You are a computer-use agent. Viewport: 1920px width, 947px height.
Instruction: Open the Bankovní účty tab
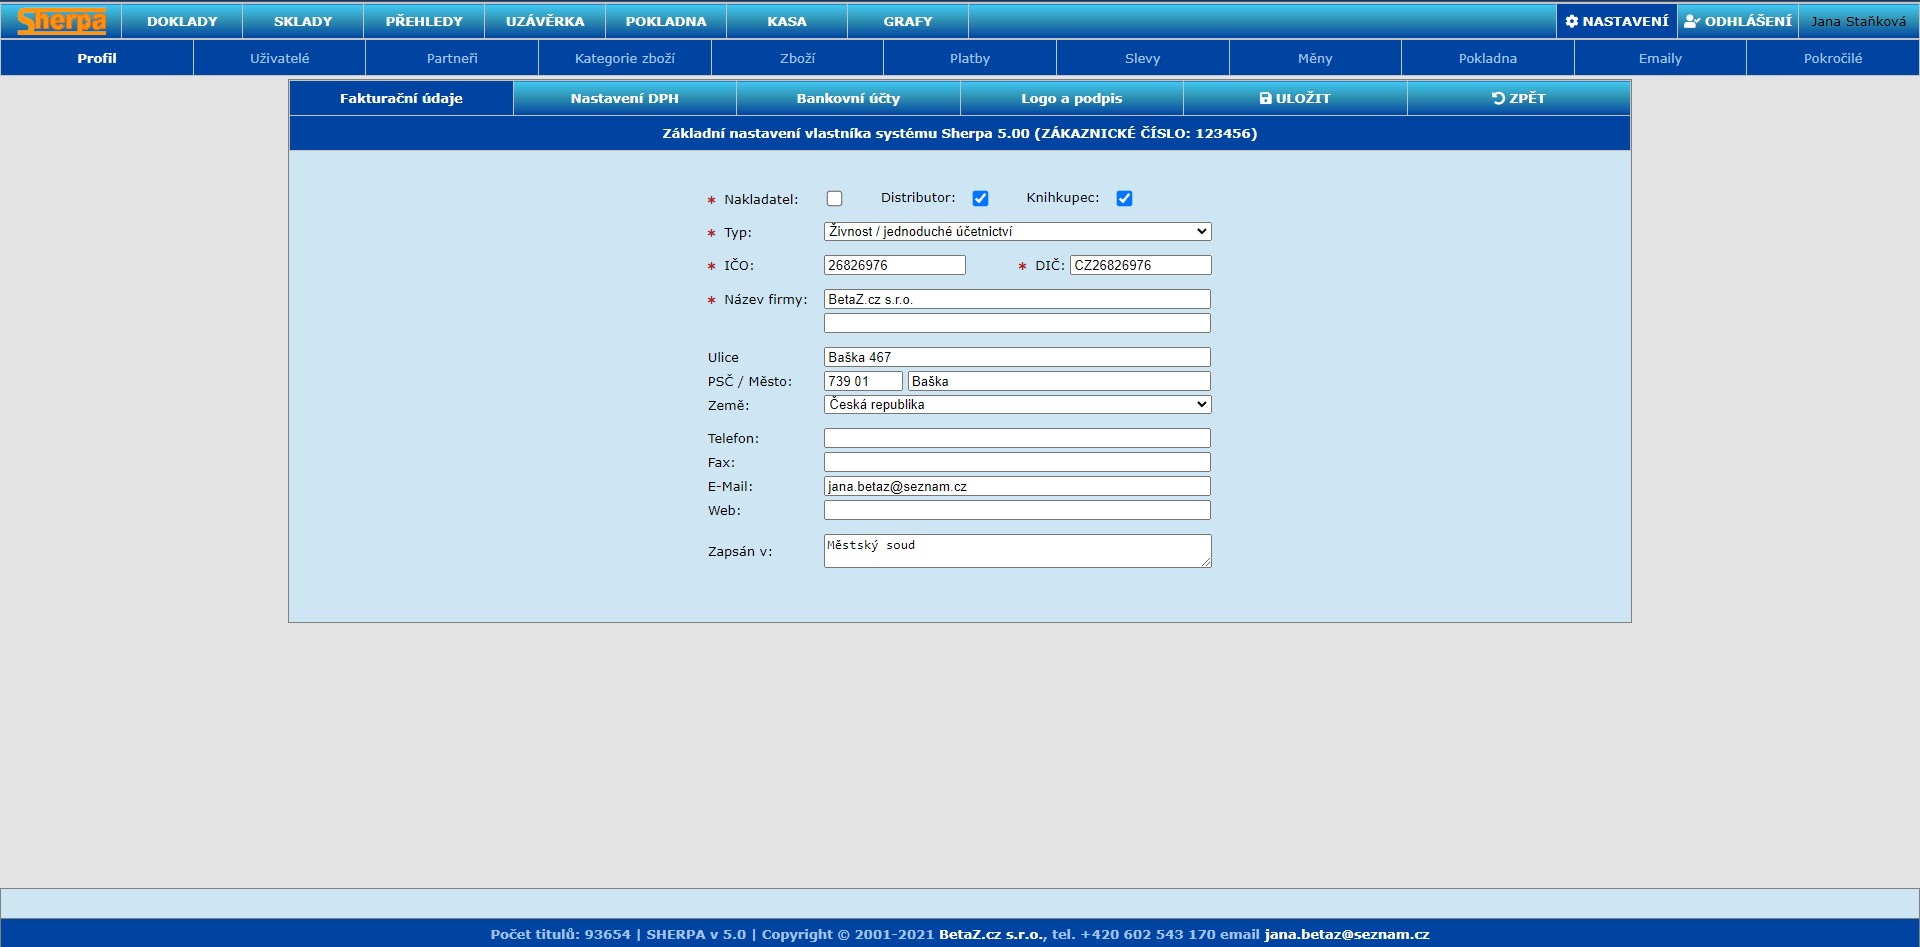[848, 98]
